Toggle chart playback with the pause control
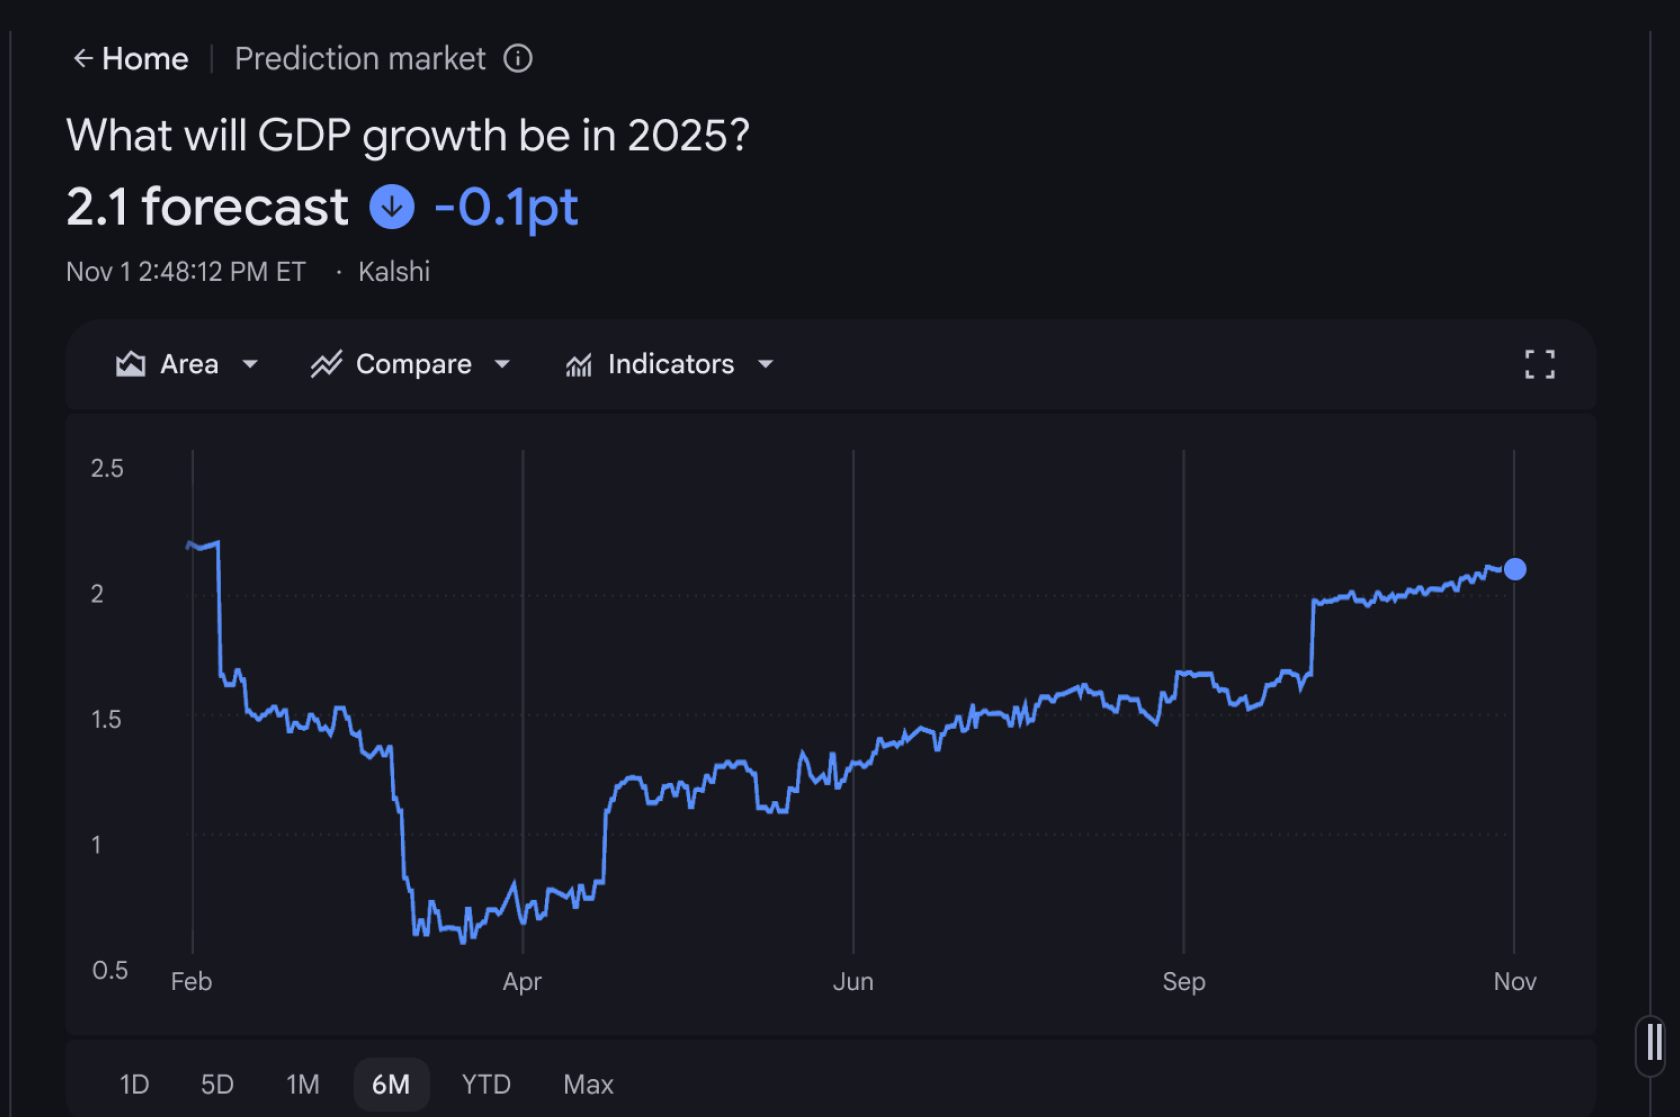 pos(1655,1043)
